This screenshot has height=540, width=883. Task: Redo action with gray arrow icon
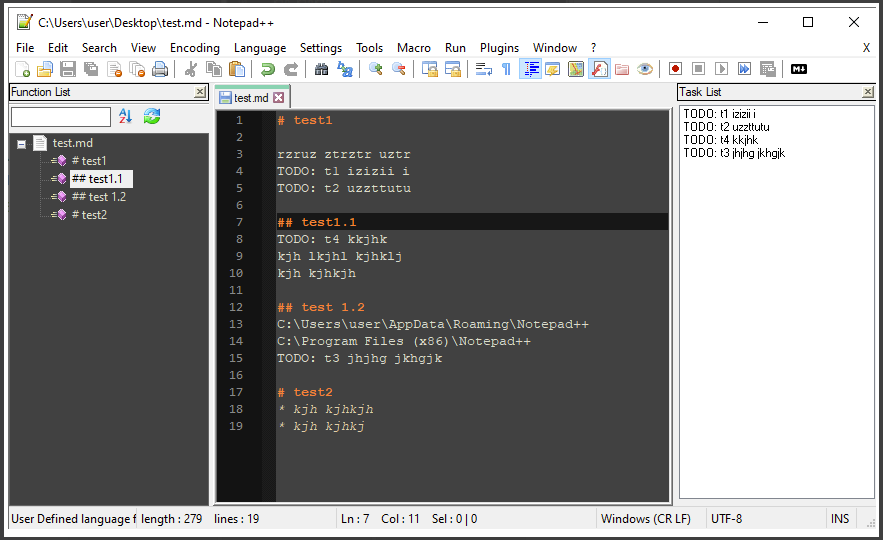(291, 69)
